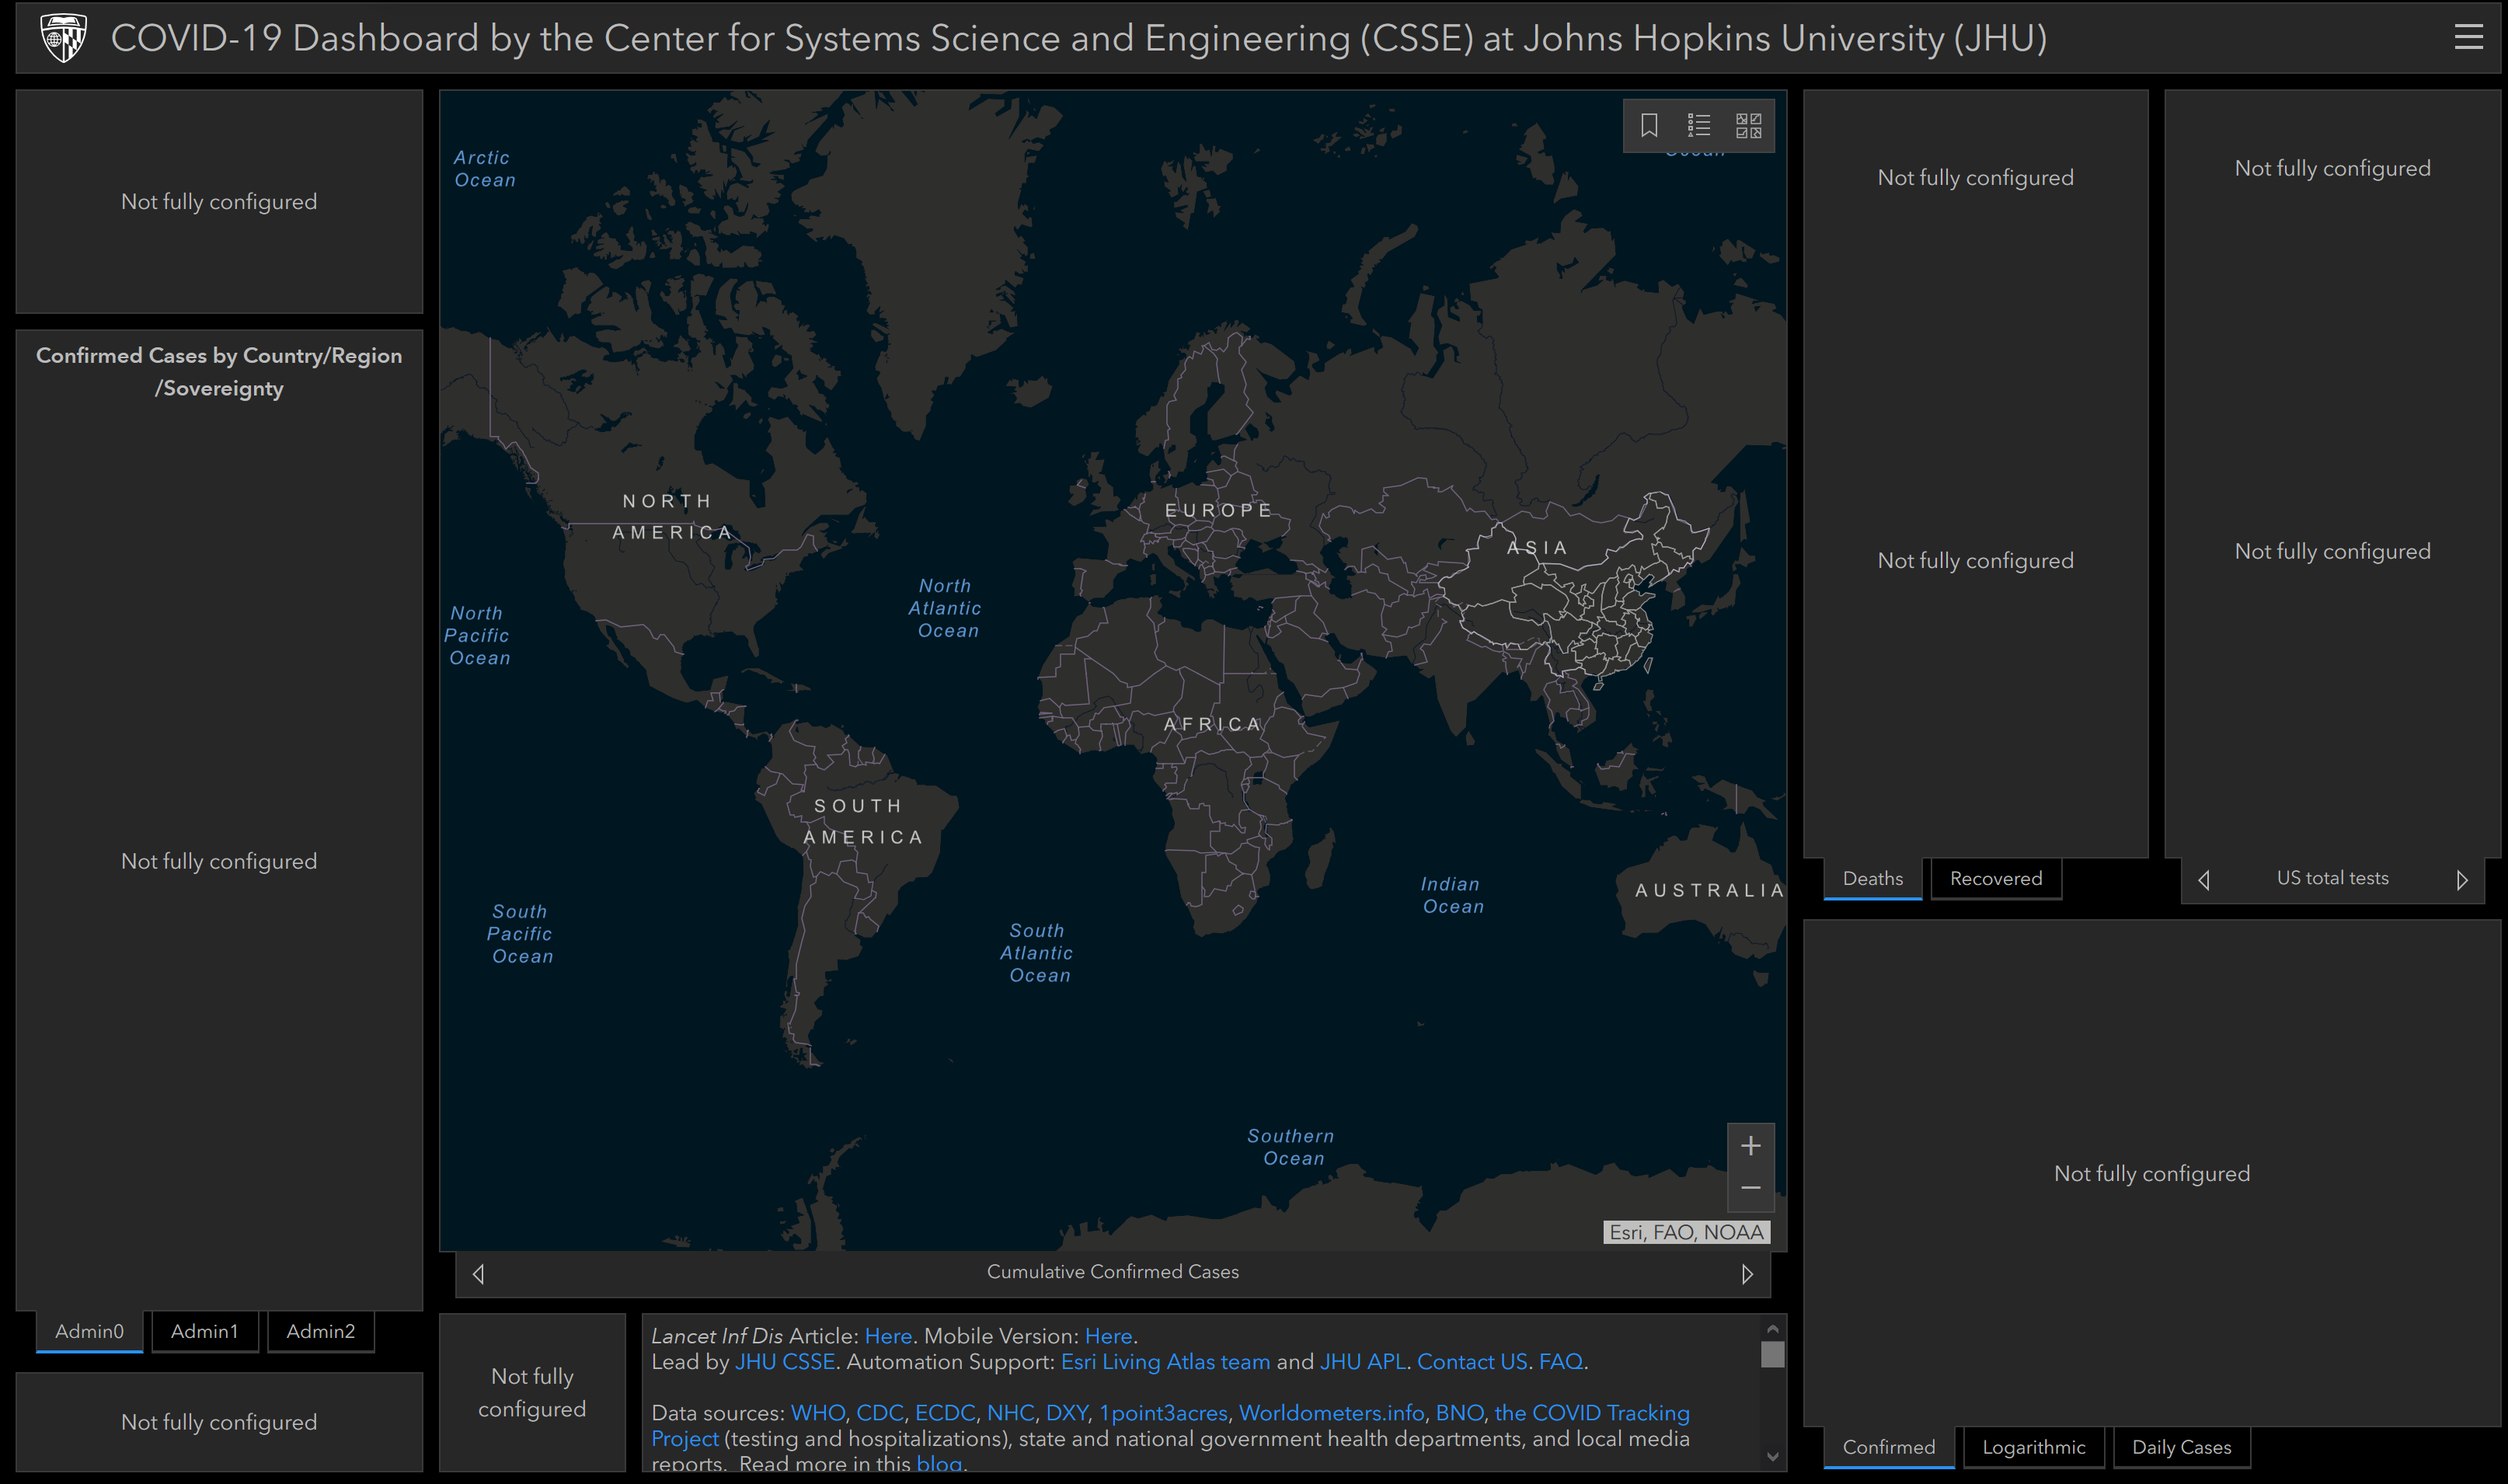Click the EUROPE map label
Image resolution: width=2508 pixels, height=1484 pixels.
(1218, 510)
